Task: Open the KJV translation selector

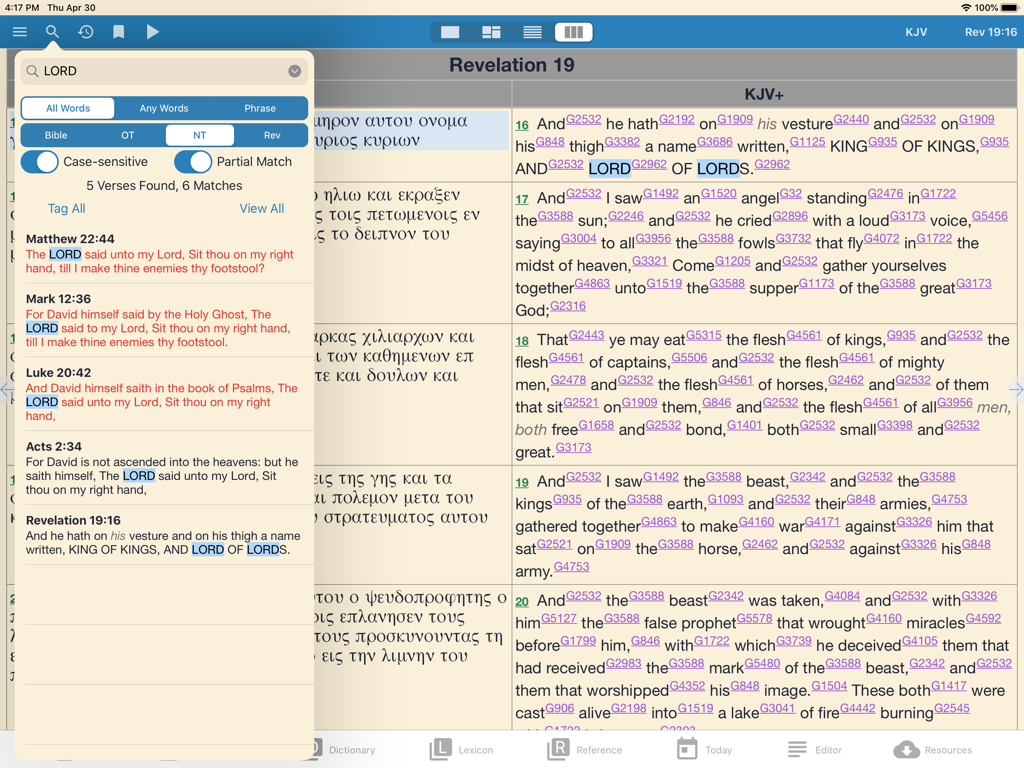Action: [x=916, y=31]
